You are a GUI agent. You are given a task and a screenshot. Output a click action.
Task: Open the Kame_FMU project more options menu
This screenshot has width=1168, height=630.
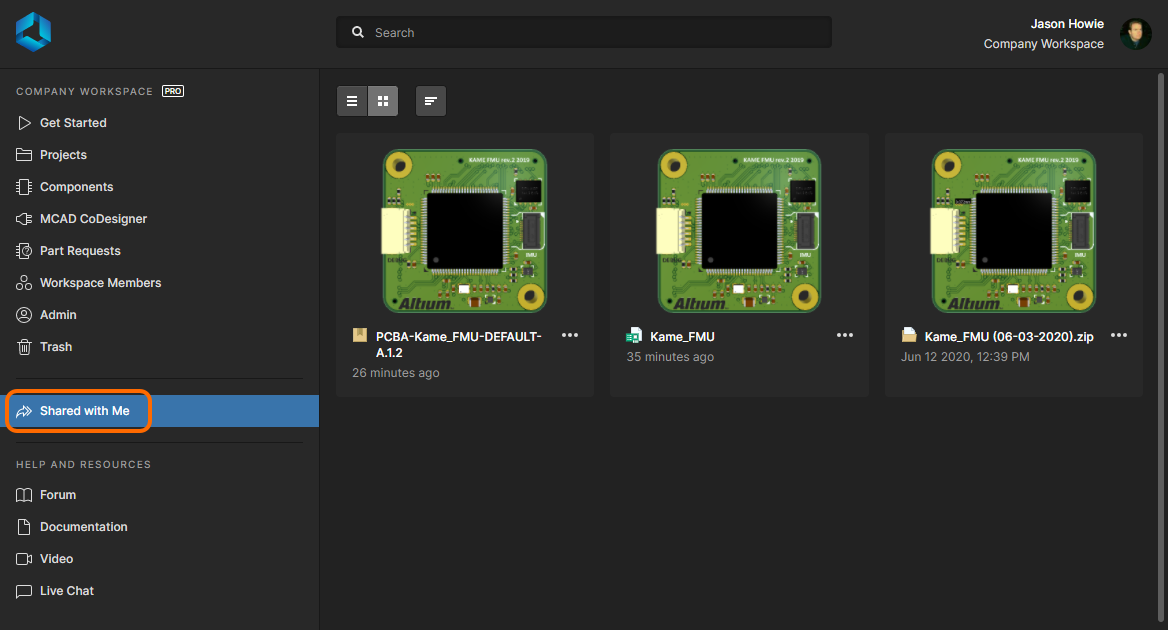845,336
